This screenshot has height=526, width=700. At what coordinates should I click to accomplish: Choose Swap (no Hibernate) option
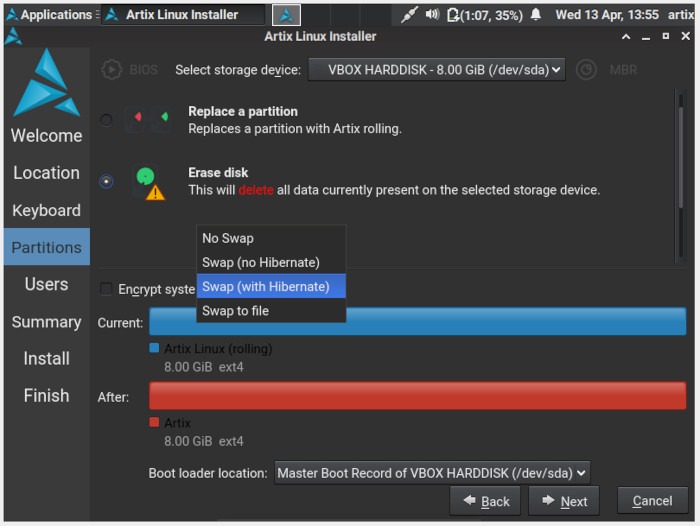click(271, 263)
